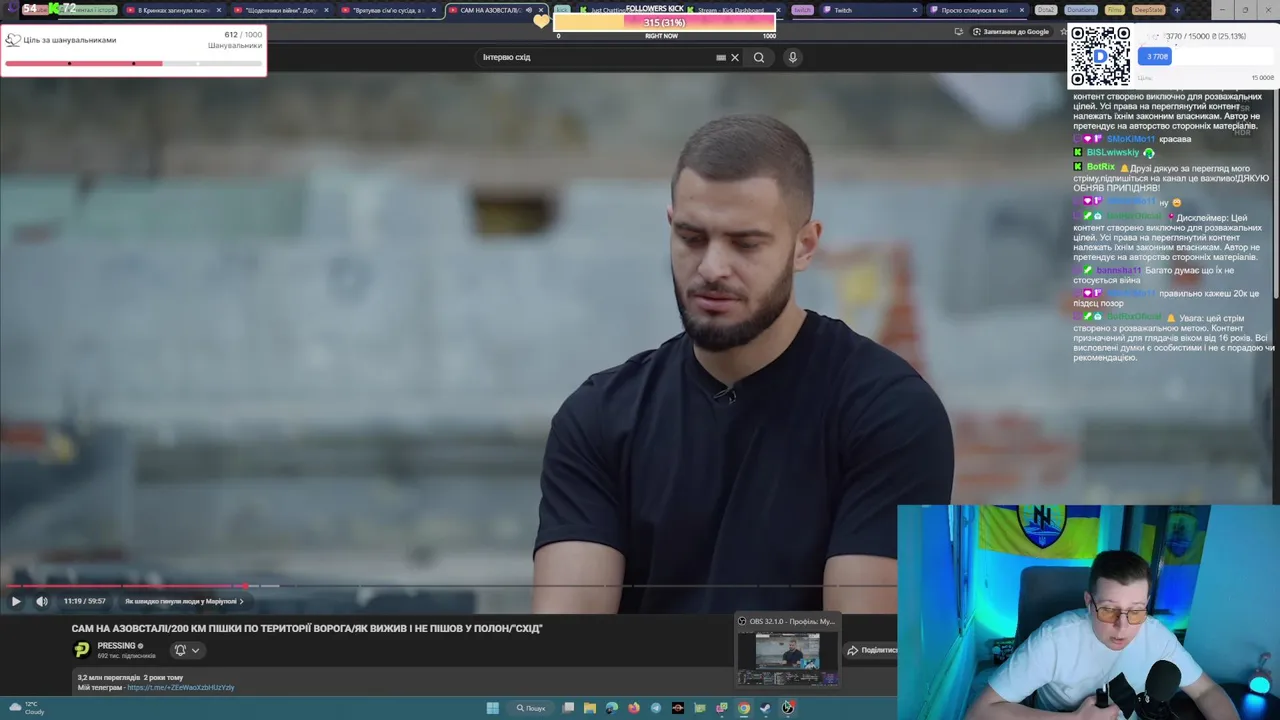Clear the search text with the X icon

pyautogui.click(x=735, y=57)
